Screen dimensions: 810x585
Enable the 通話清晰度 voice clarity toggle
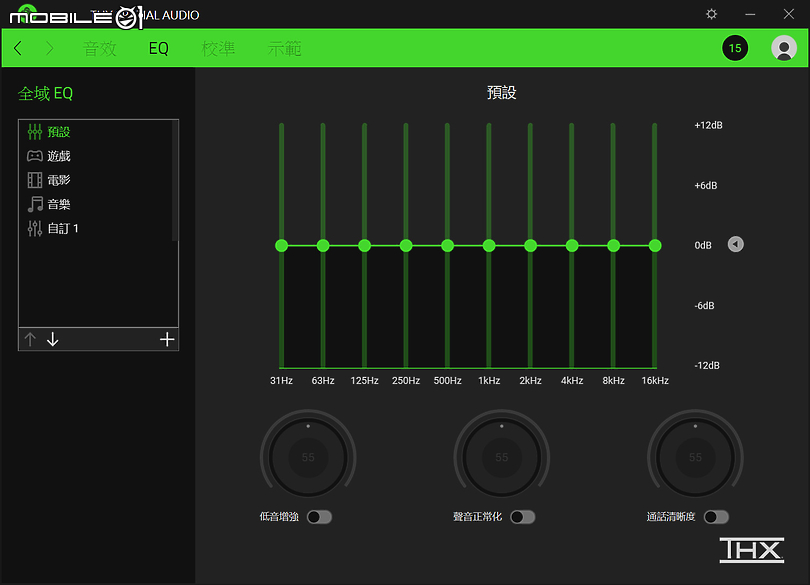click(x=716, y=517)
